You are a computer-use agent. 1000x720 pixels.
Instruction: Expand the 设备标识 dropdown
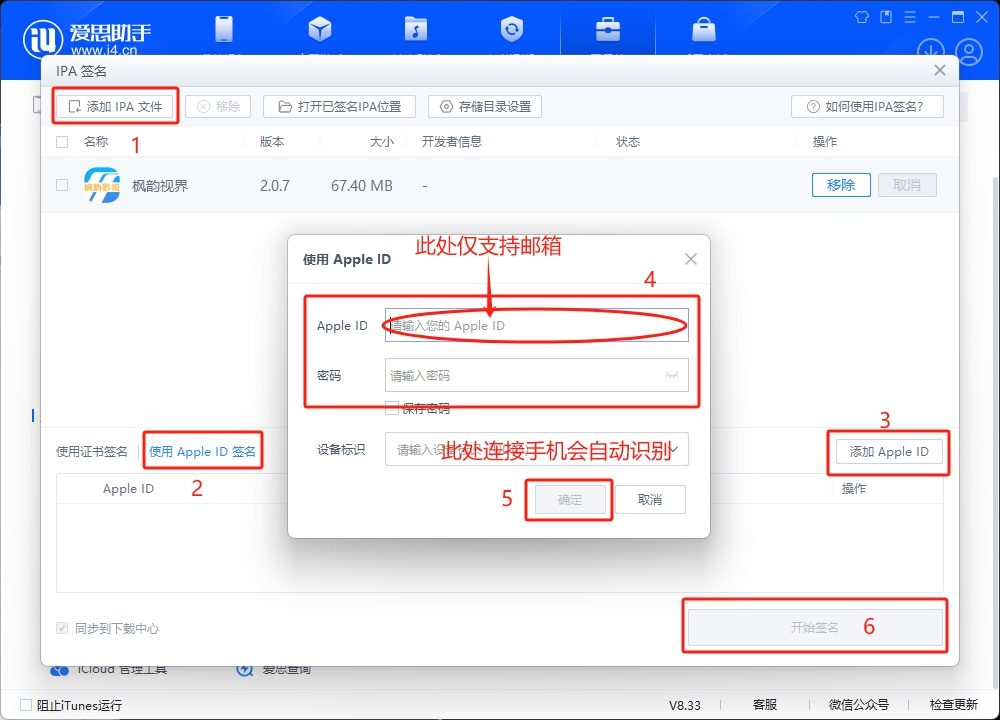(675, 450)
